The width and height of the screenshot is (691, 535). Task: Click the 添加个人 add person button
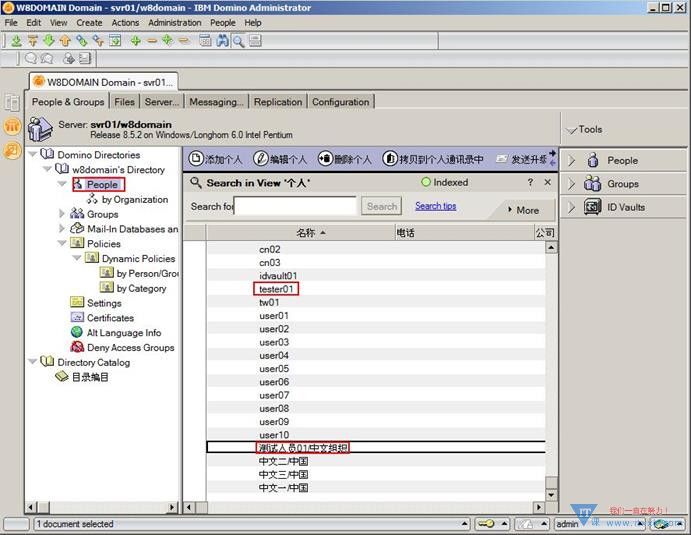(x=215, y=159)
